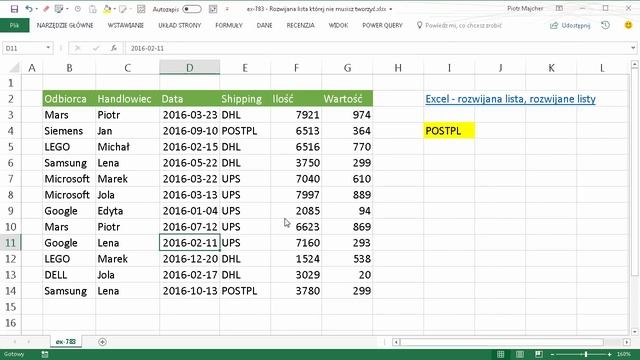Click the grid table icon before Autozapis
This screenshot has width=640, height=360.
141,9
